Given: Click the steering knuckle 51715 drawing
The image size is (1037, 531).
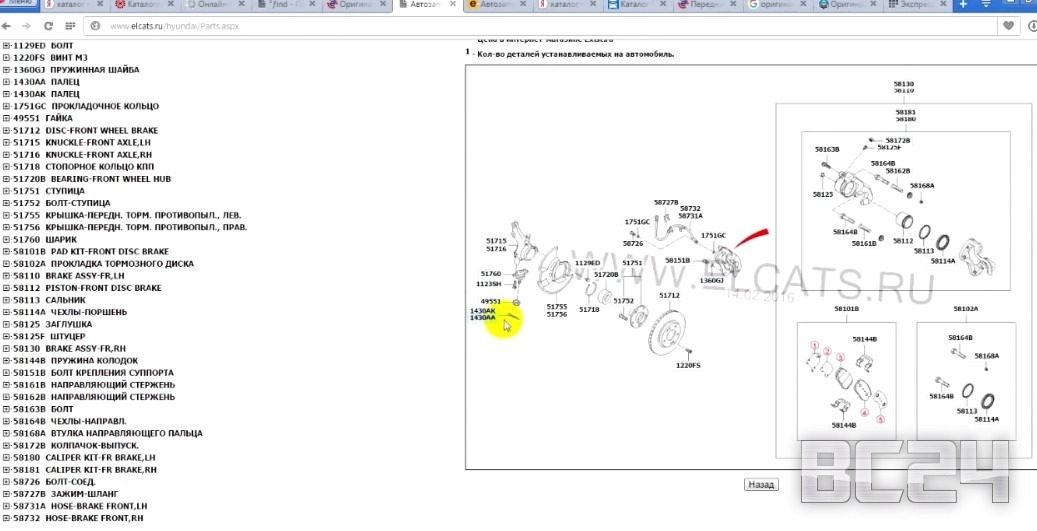Looking at the screenshot, I should coord(521,246).
